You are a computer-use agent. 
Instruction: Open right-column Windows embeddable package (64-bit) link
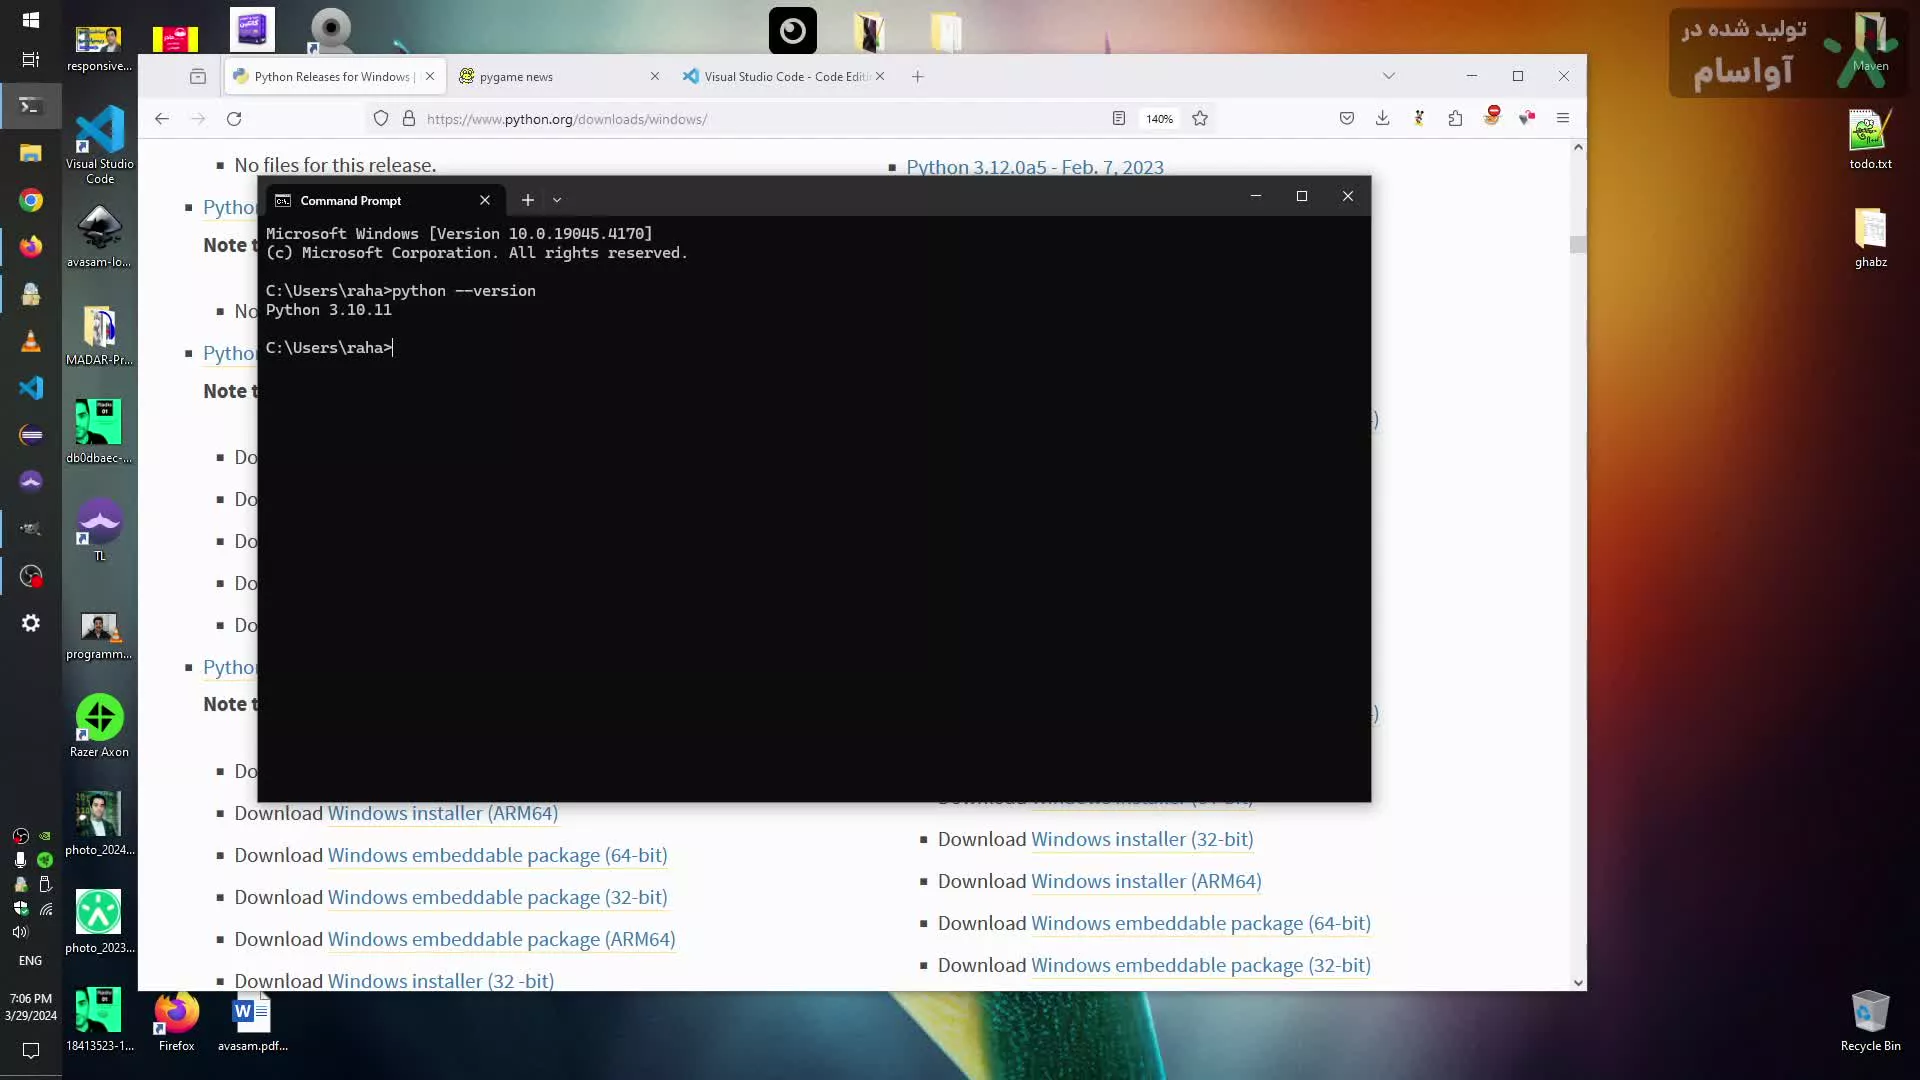coord(1201,923)
